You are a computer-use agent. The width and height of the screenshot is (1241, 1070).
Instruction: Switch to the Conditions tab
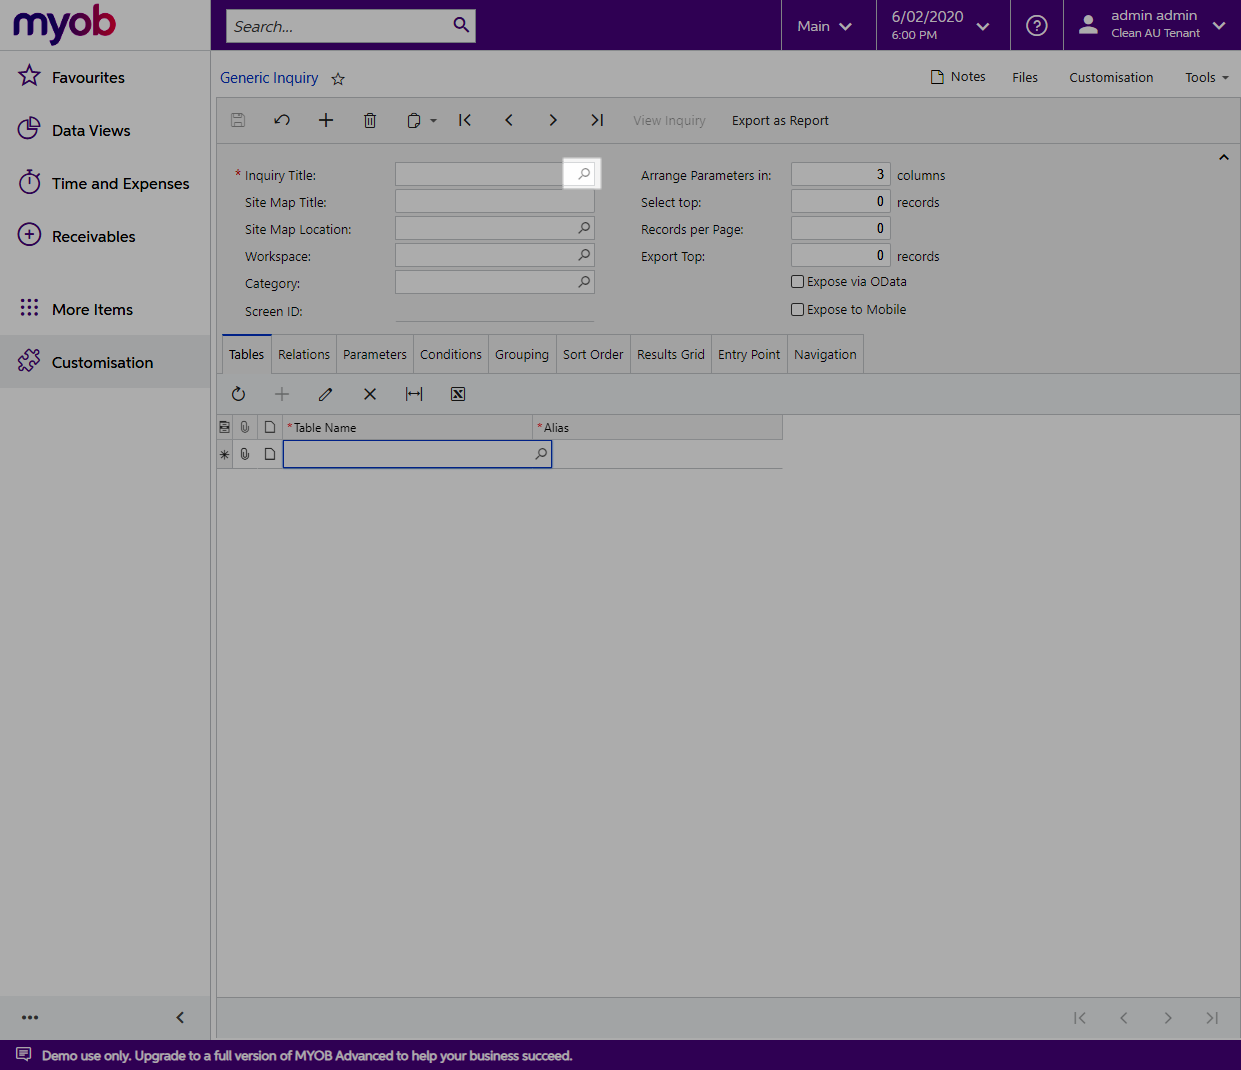[x=451, y=354]
